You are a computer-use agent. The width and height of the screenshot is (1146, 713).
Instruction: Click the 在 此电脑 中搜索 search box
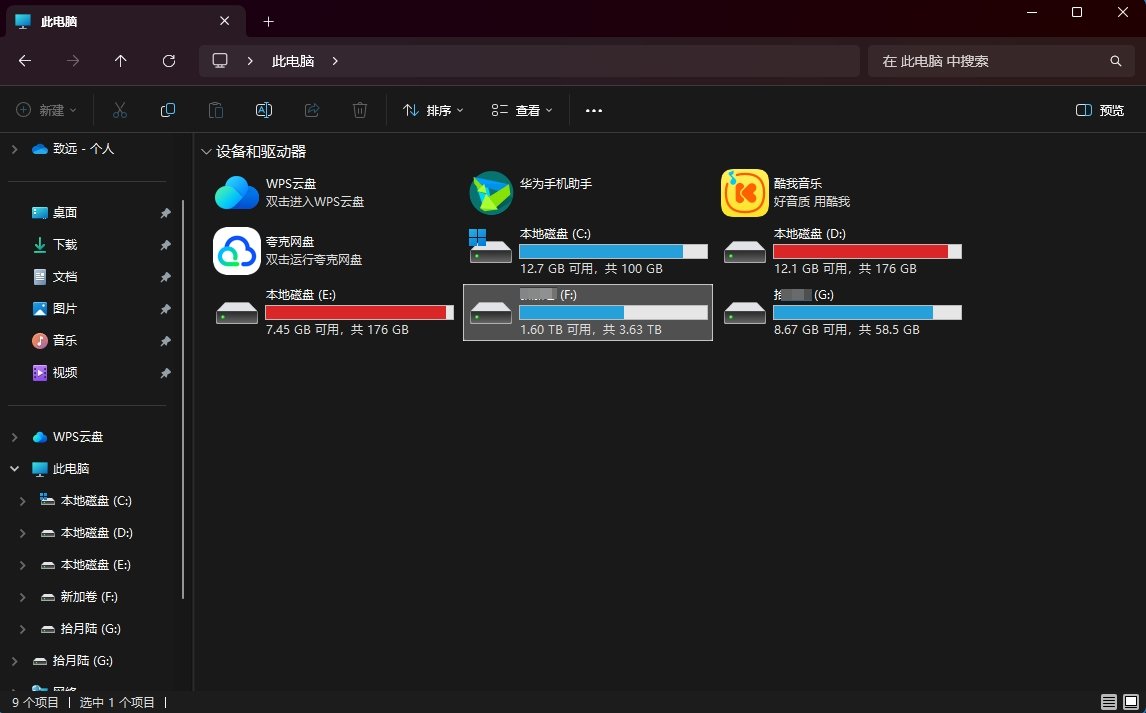click(x=990, y=61)
